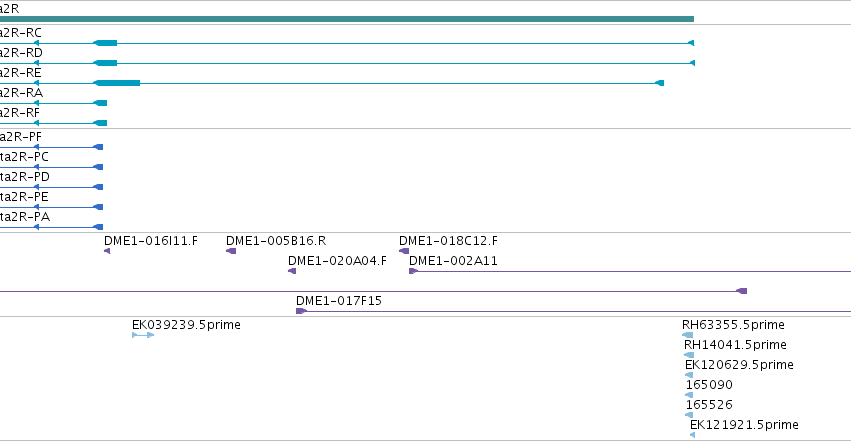Click the purple start arrow of DME1-002A11
This screenshot has height=441, width=851.
[413, 271]
